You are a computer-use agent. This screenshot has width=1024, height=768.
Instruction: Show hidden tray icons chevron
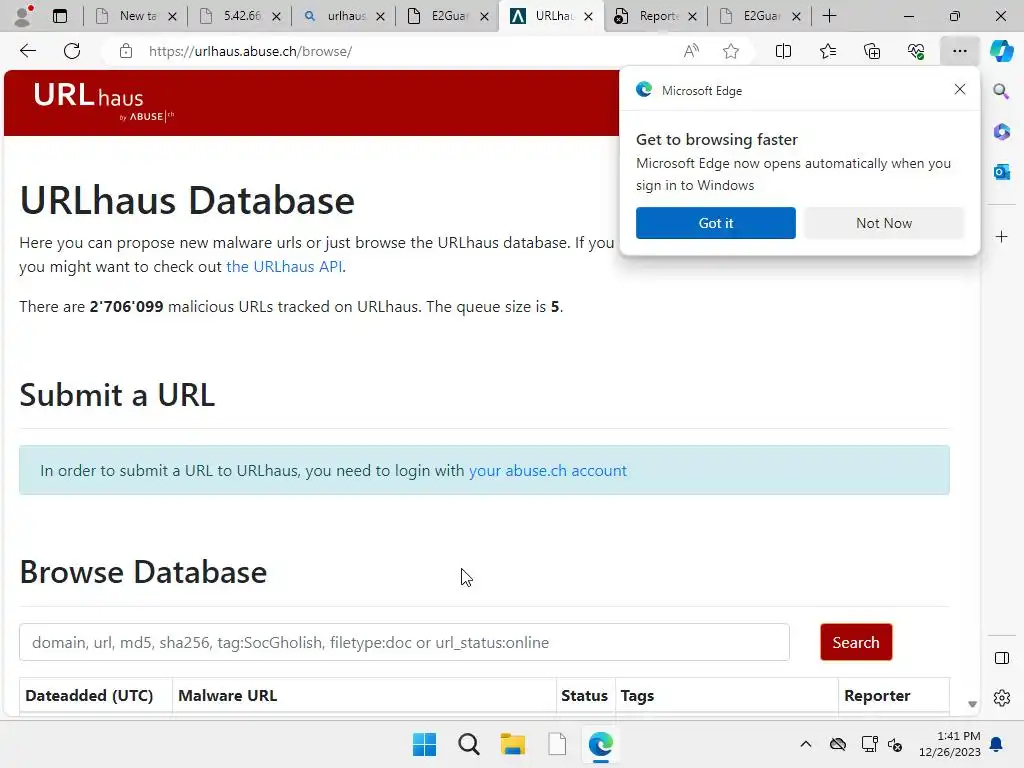tap(806, 744)
